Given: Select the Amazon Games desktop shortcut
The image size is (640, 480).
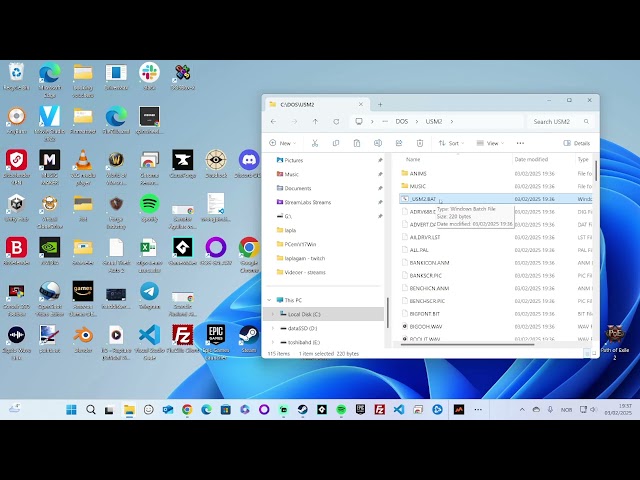Looking at the screenshot, I should (x=83, y=299).
